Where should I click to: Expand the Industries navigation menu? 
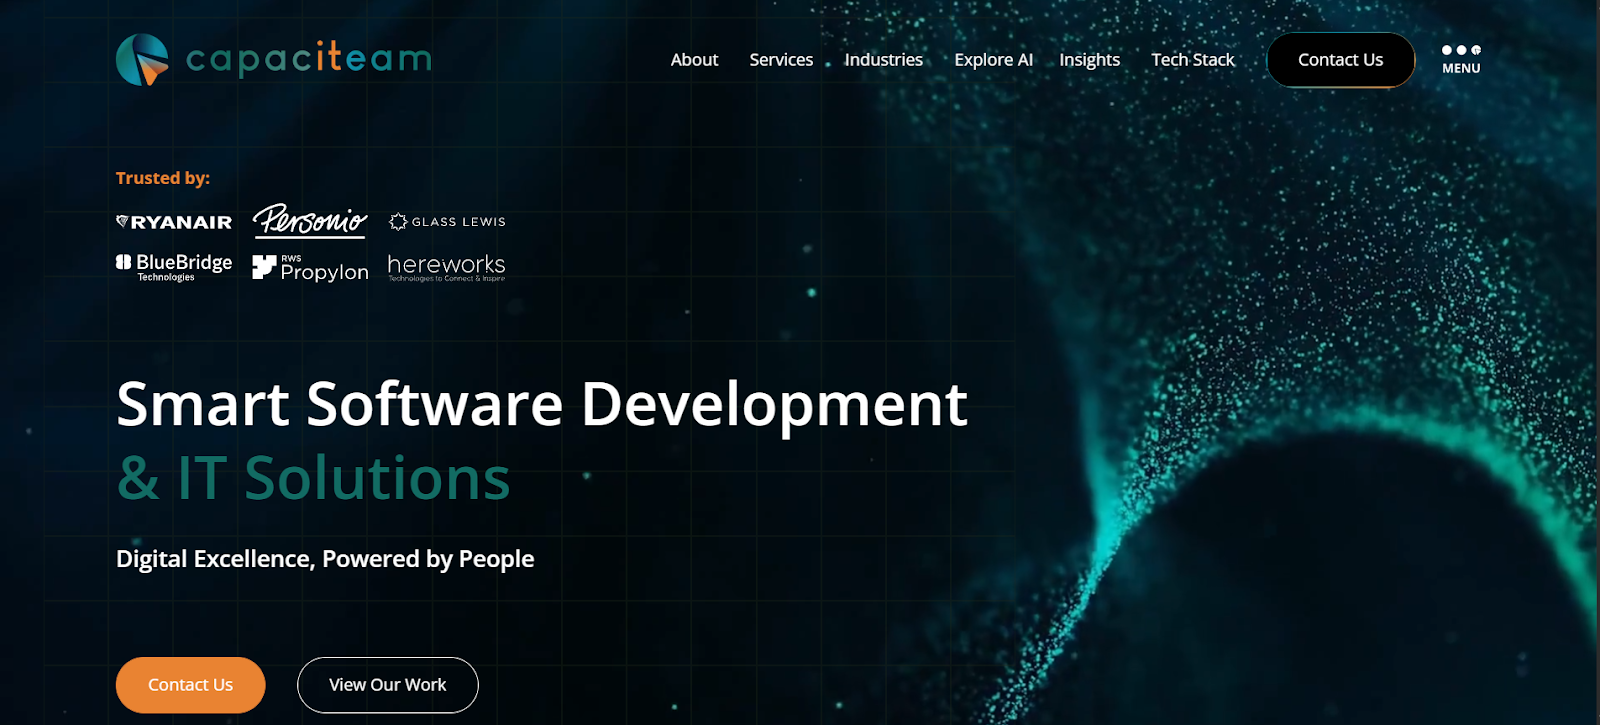[883, 60]
